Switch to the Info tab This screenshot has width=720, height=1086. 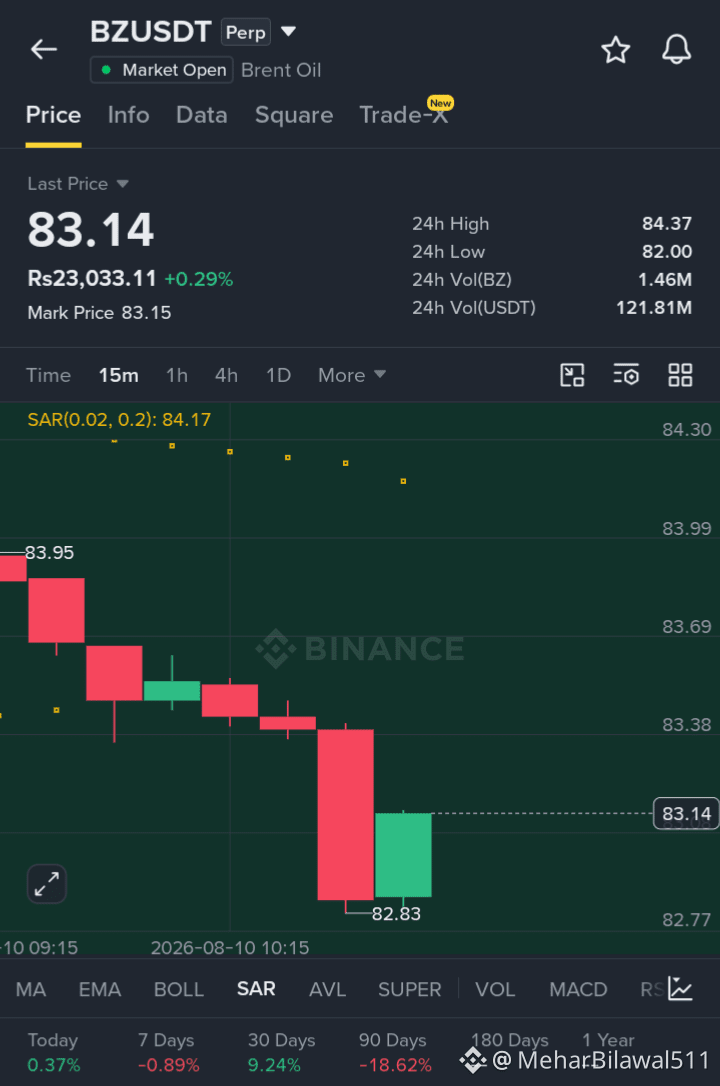tap(128, 115)
